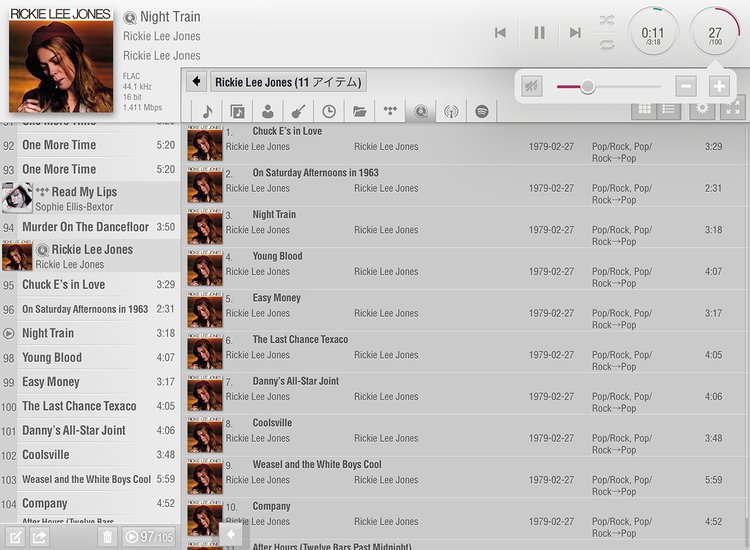This screenshot has width=750, height=550.
Task: Play queue item 101 Danny's All-Star Joint
Action: pos(89,430)
